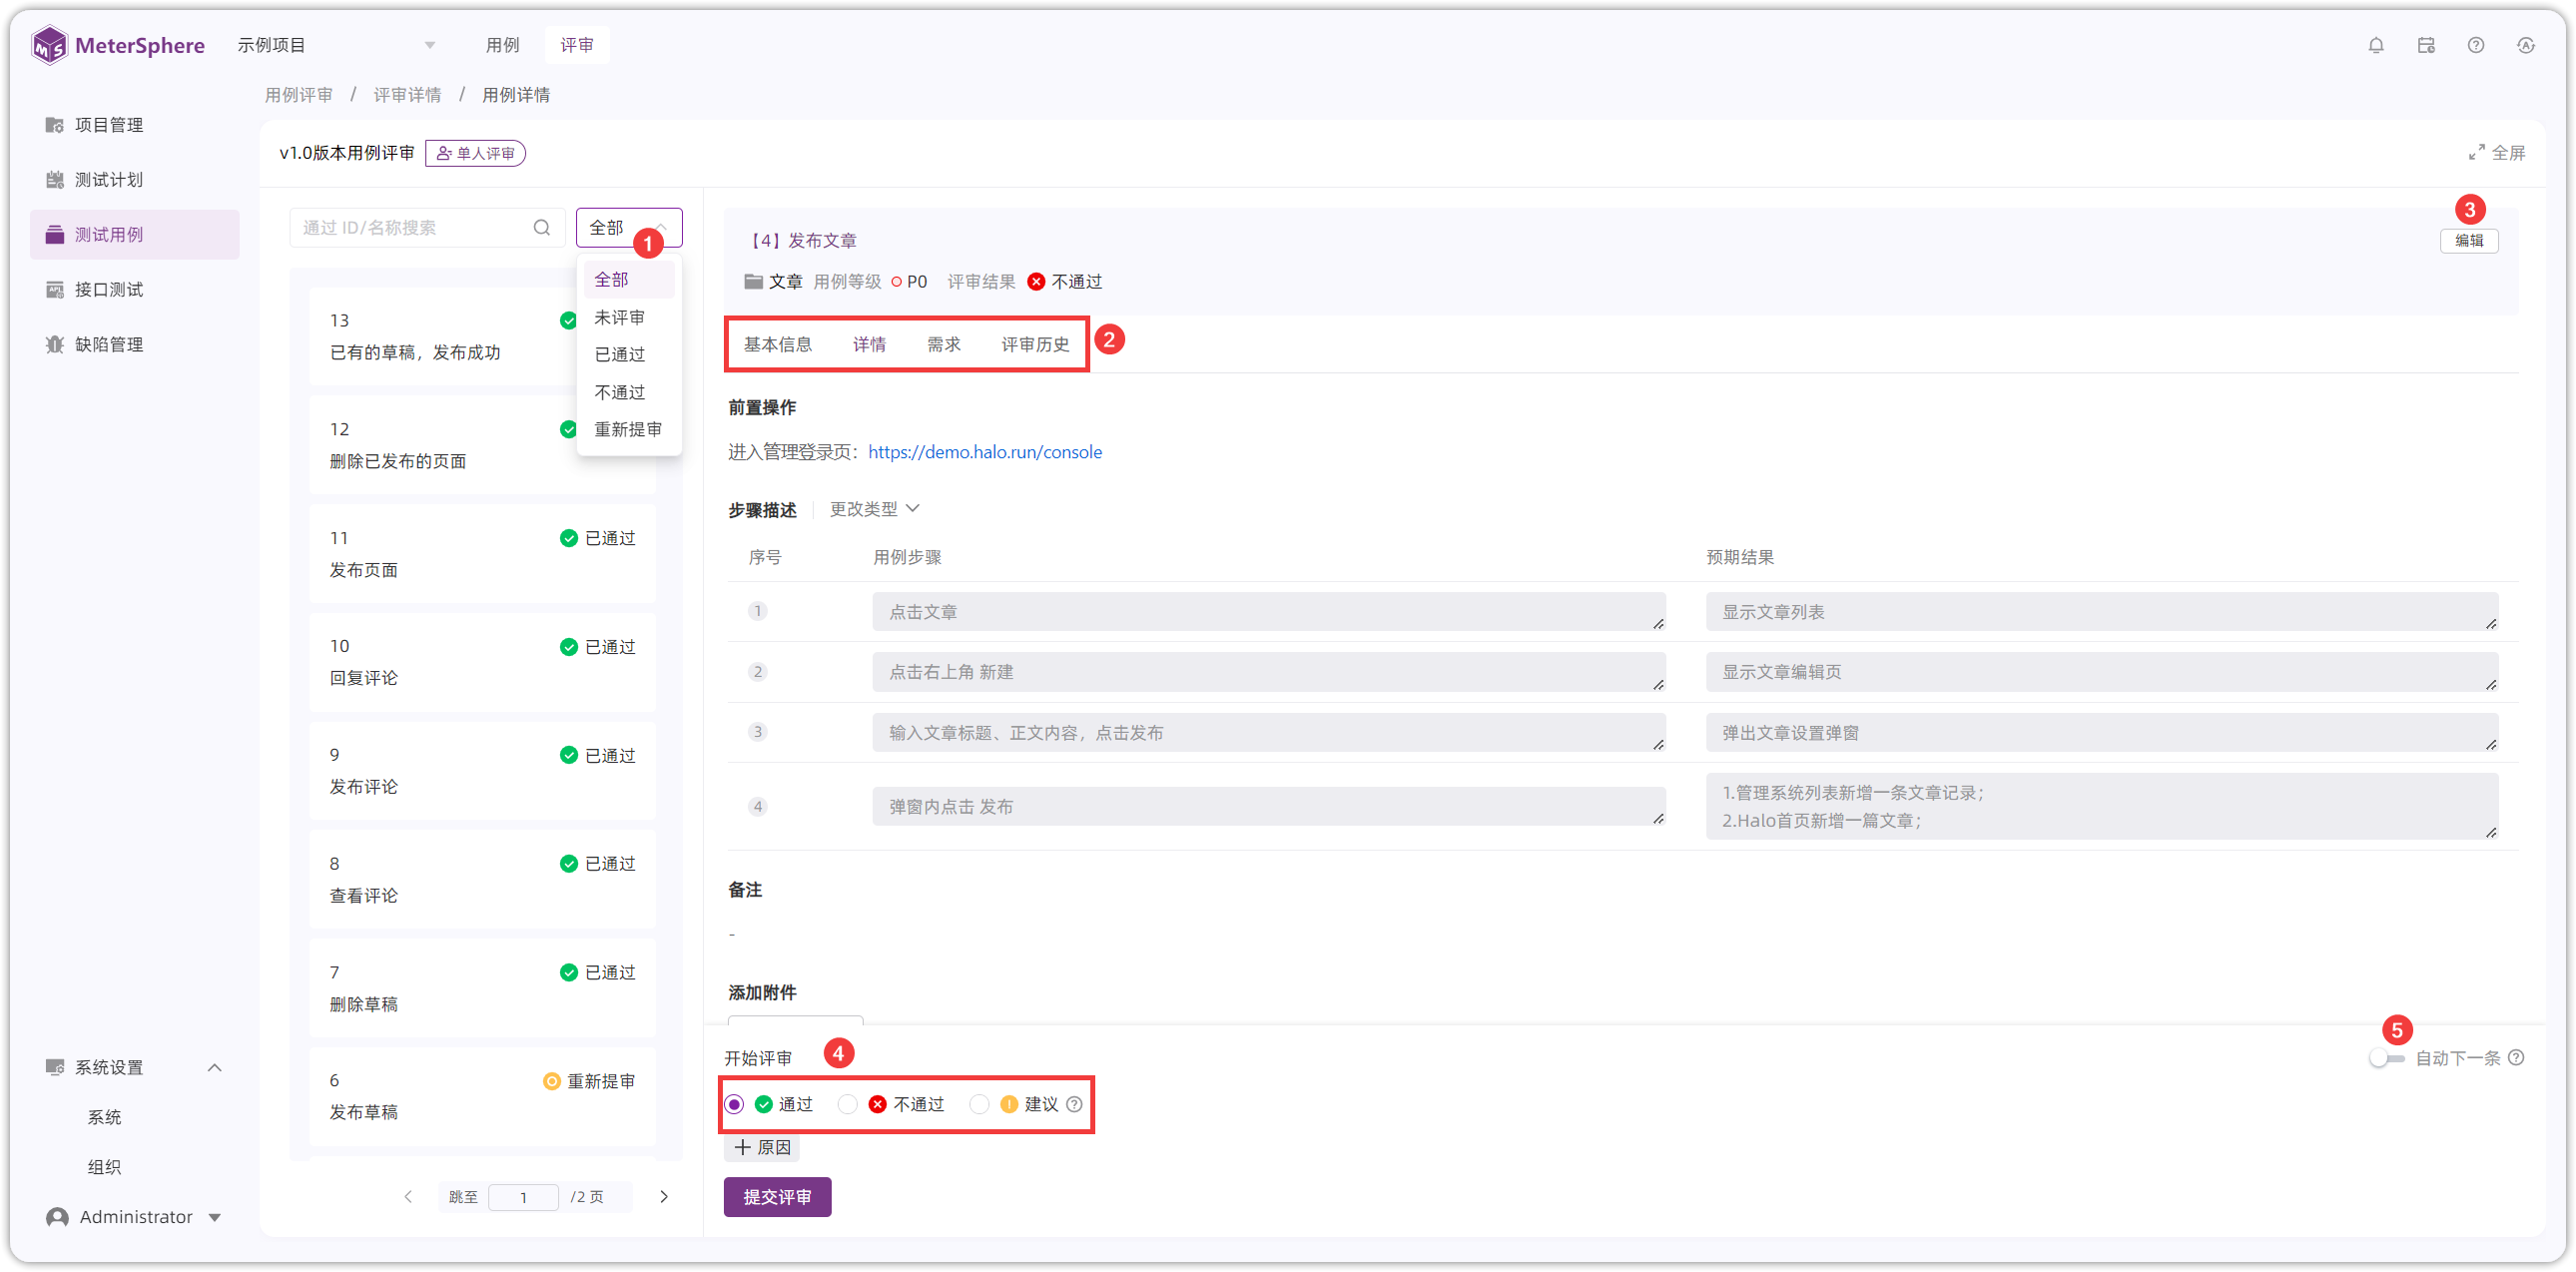Open the demo.halo.run/console link
The width and height of the screenshot is (2576, 1272).
point(984,452)
